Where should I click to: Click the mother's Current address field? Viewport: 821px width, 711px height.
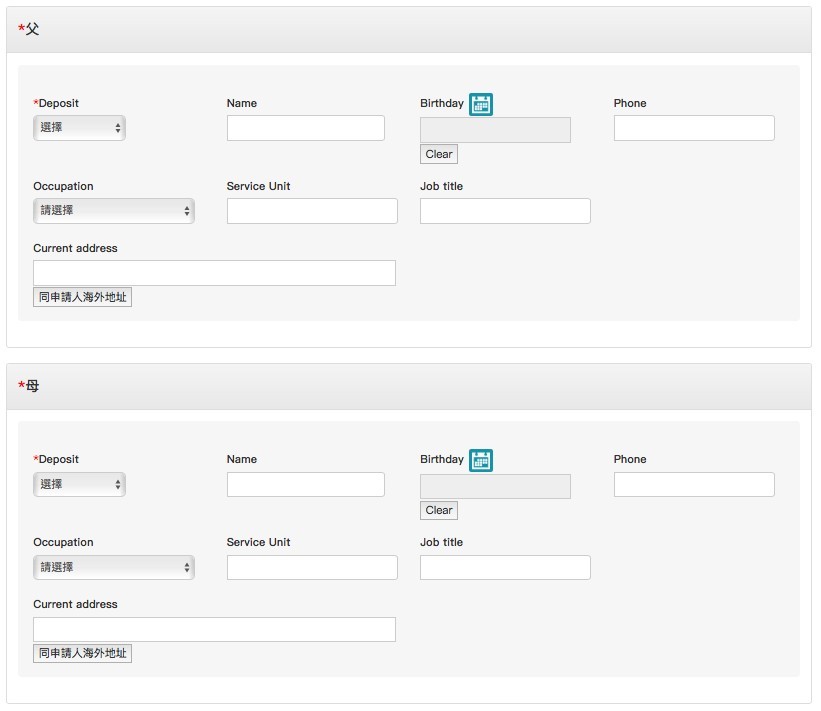[x=214, y=629]
